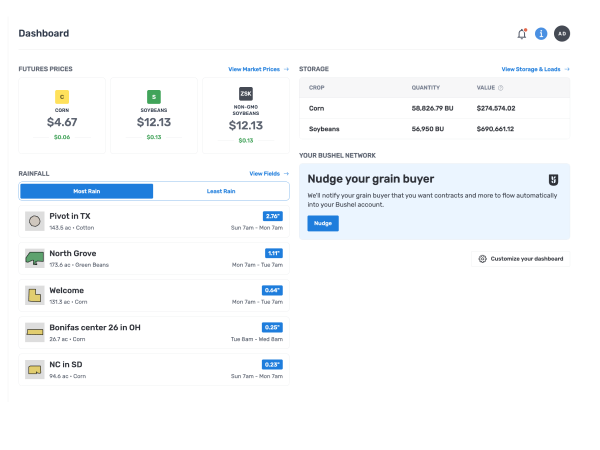Click the 0.23" rainfall badge
This screenshot has height=450, width=600.
coord(272,365)
